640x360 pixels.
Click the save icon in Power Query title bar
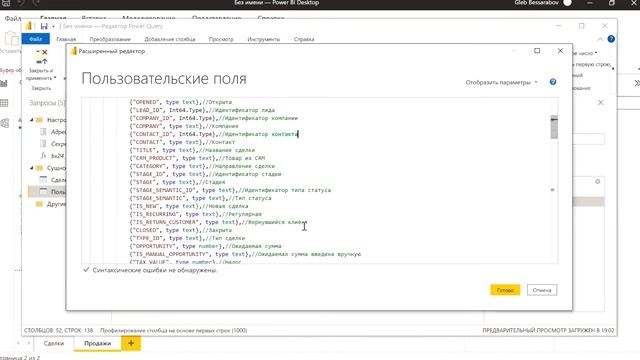click(44, 26)
